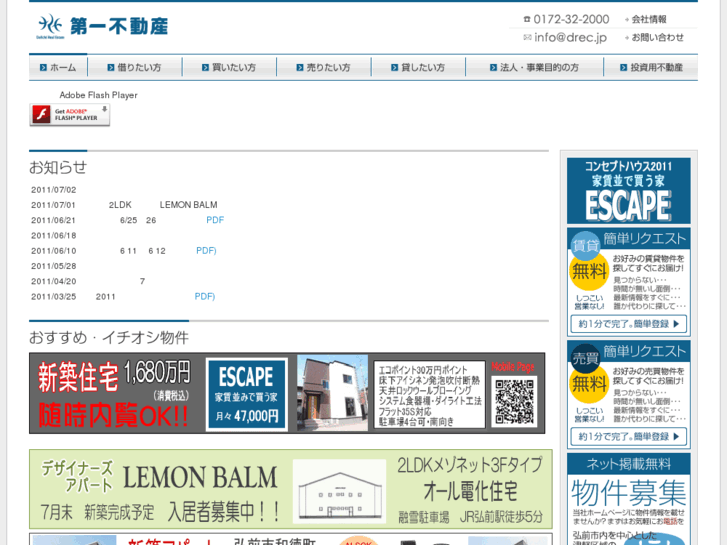Click the 2011/05/28 news date

click(x=54, y=266)
